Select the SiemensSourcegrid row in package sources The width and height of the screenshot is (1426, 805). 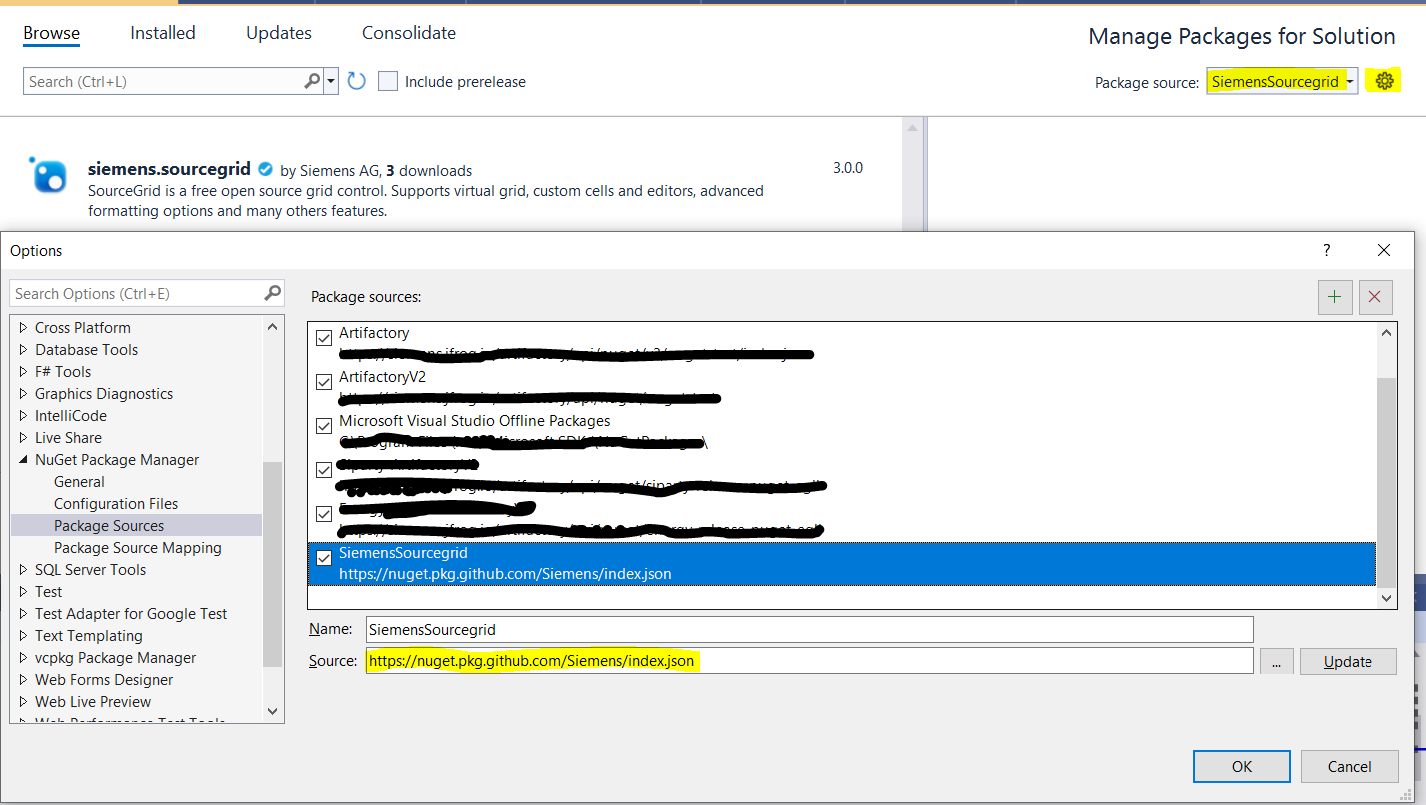pos(842,564)
